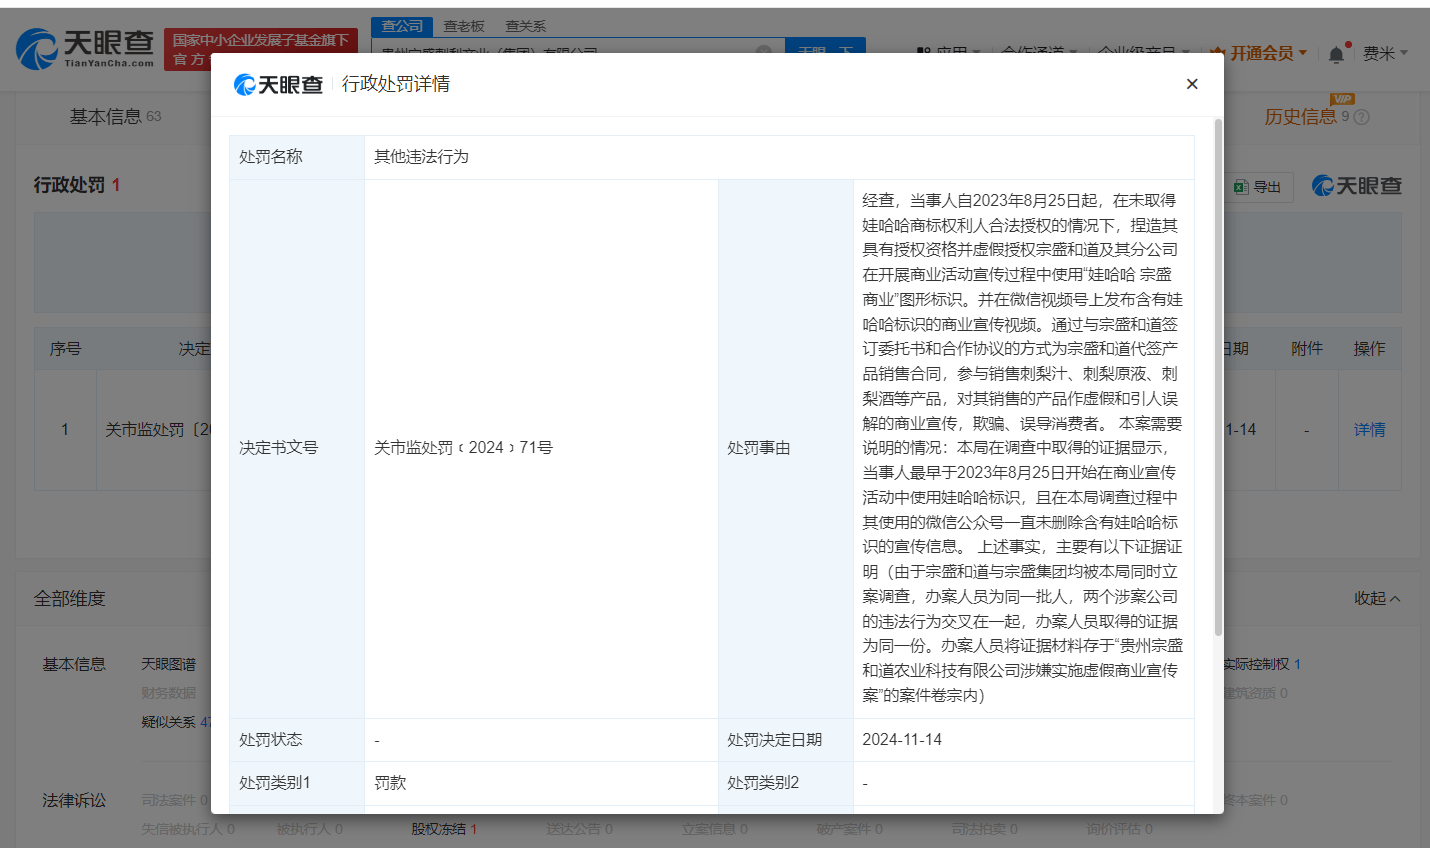Collapse the 全部维度 section with 收起
The height and width of the screenshot is (848, 1430).
(x=1376, y=598)
